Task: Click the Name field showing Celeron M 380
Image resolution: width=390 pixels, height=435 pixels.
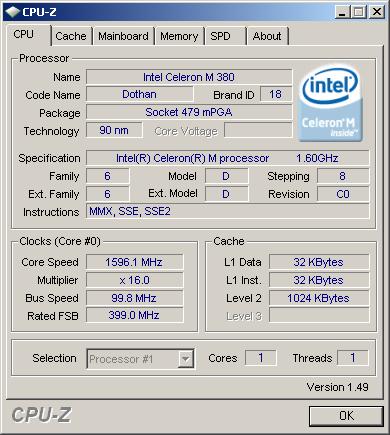Action: click(x=189, y=77)
